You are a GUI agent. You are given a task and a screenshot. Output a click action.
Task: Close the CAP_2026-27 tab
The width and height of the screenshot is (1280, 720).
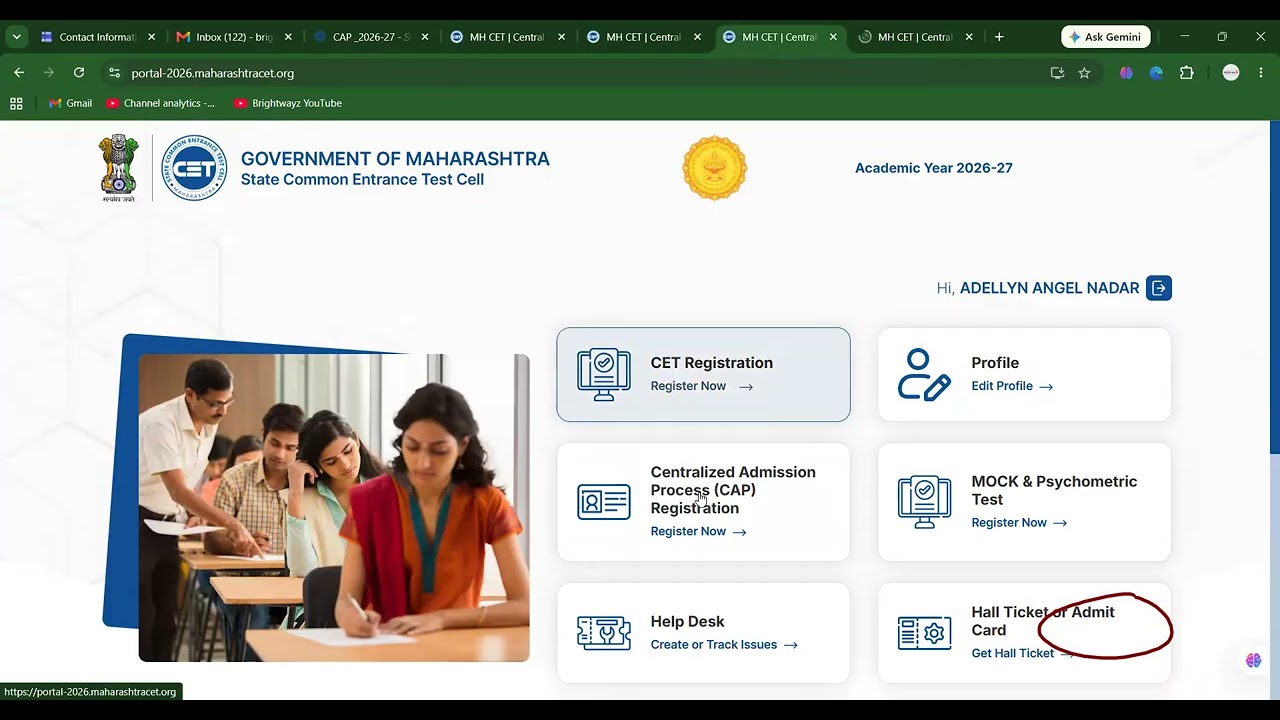coord(425,37)
